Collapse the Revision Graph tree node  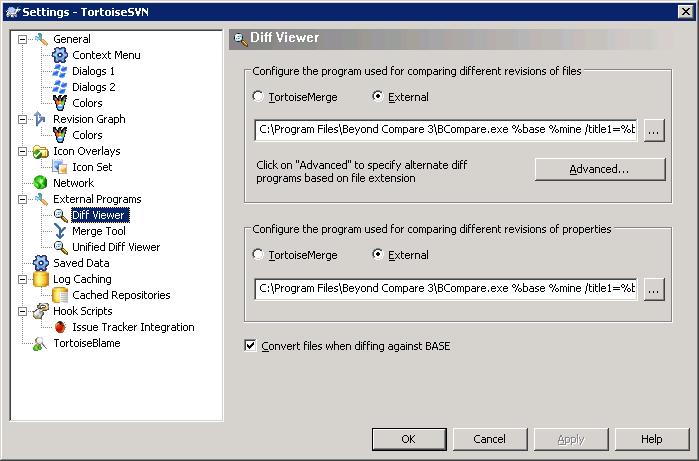22,119
